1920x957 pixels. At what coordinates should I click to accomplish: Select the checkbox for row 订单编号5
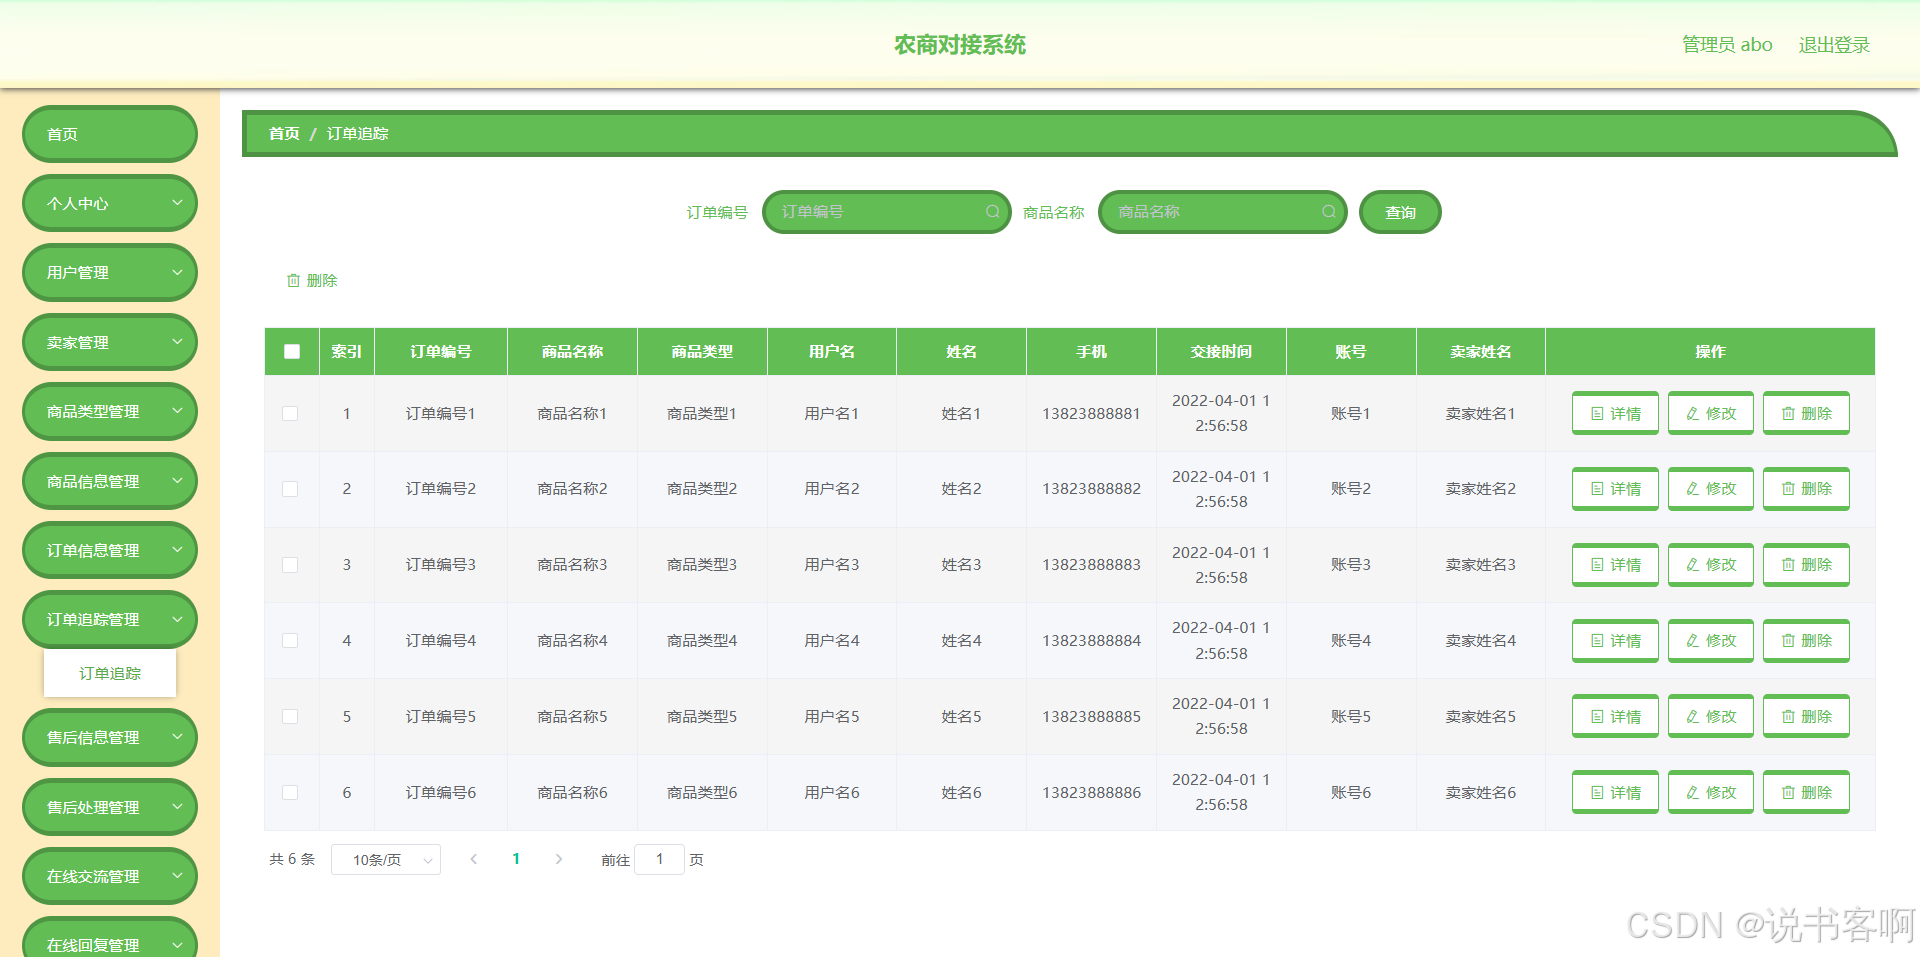pyautogui.click(x=290, y=716)
